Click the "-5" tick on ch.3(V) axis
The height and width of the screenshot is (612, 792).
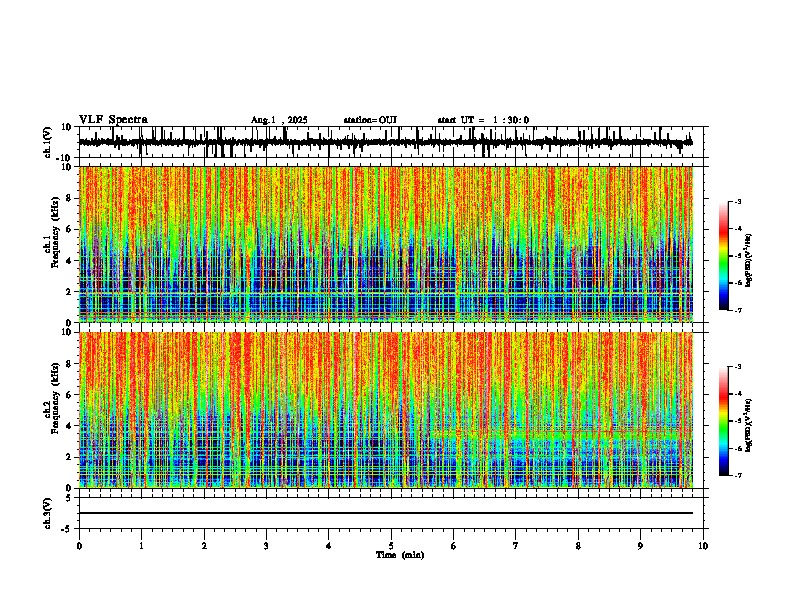click(68, 529)
